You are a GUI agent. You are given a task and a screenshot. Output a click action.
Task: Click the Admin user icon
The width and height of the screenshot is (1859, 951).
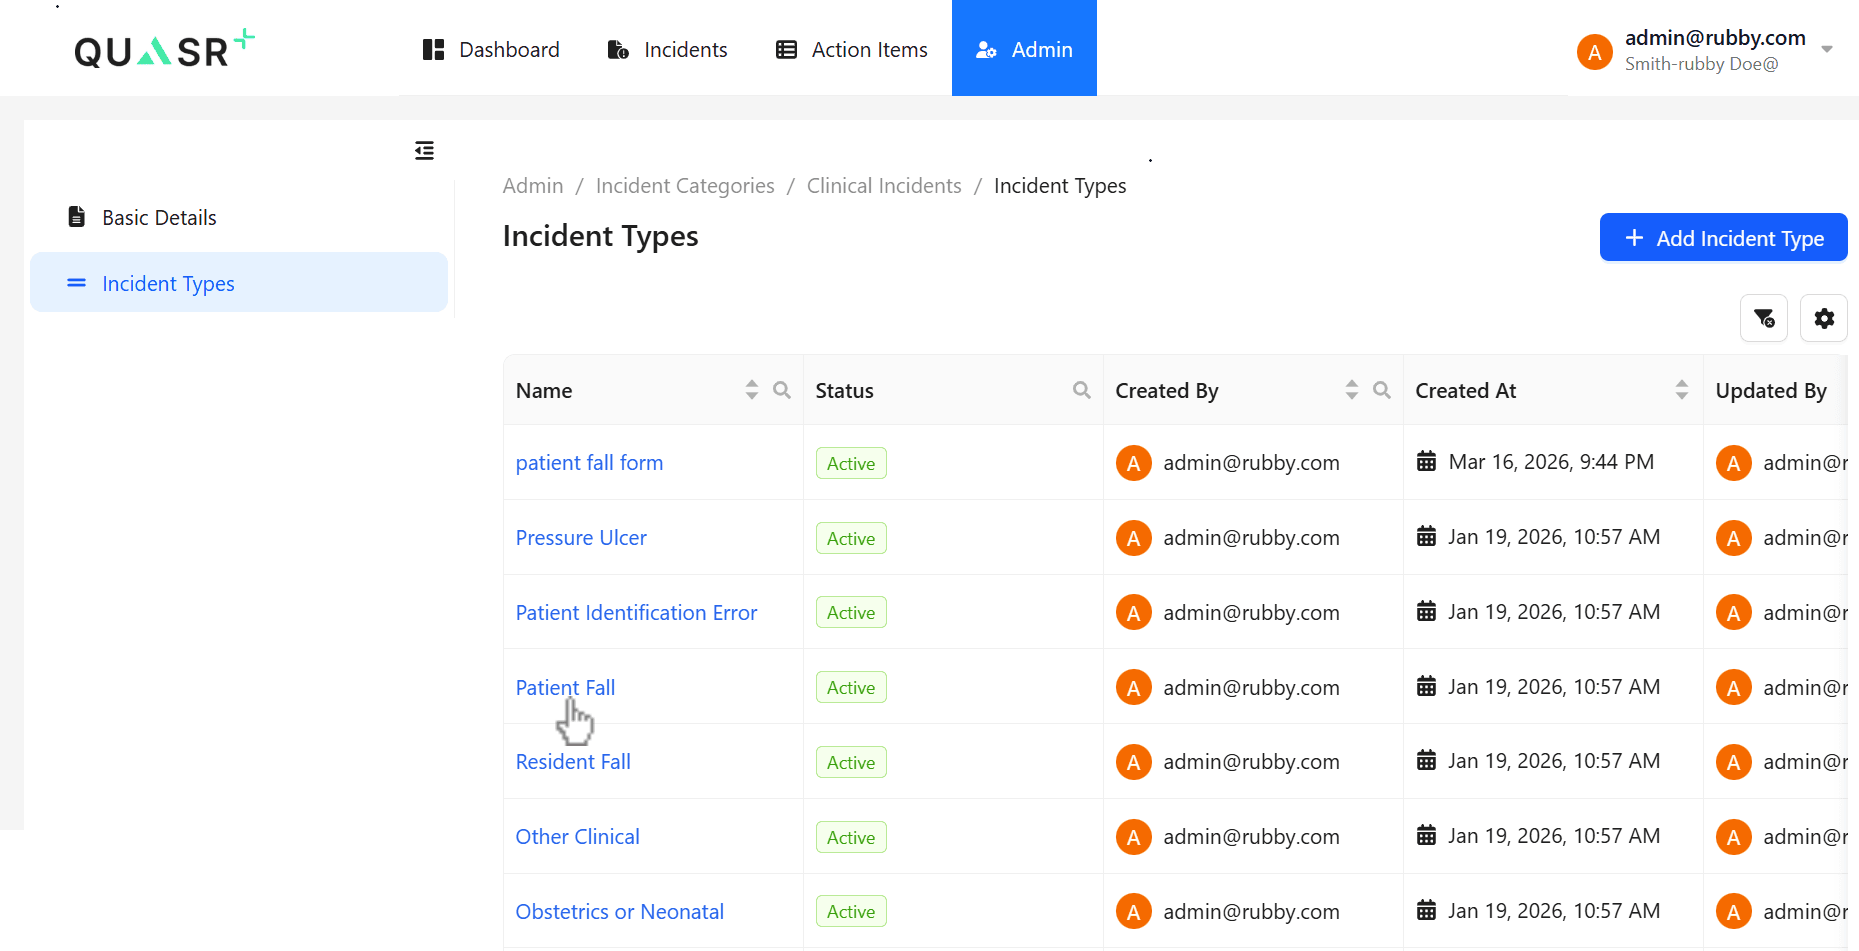point(986,49)
